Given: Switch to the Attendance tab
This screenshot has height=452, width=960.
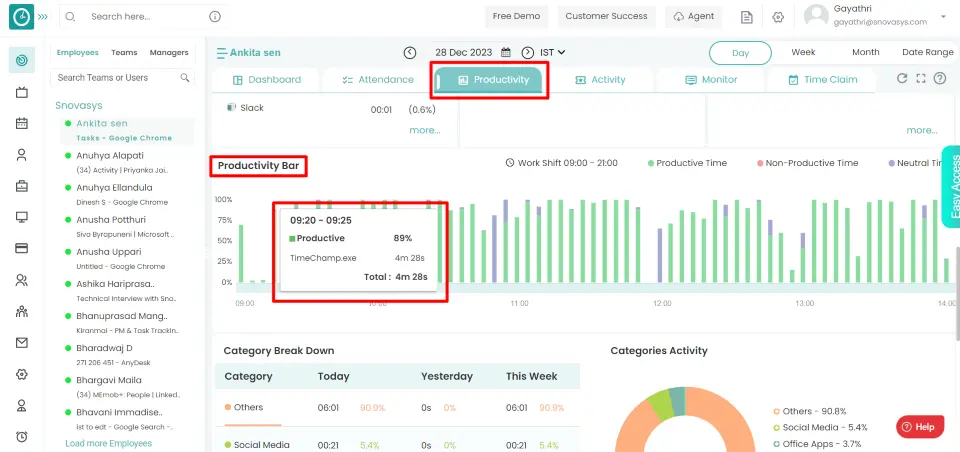Looking at the screenshot, I should point(378,80).
